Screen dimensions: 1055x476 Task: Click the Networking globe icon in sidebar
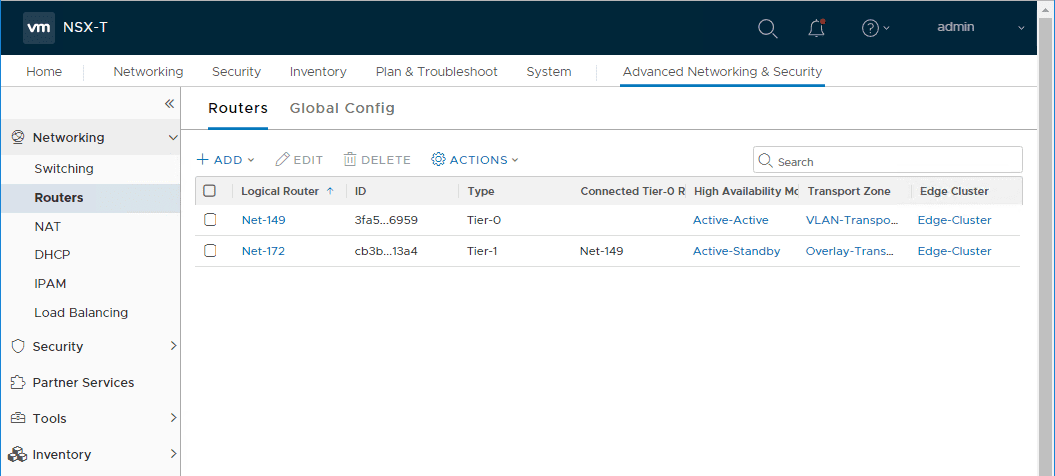19,137
